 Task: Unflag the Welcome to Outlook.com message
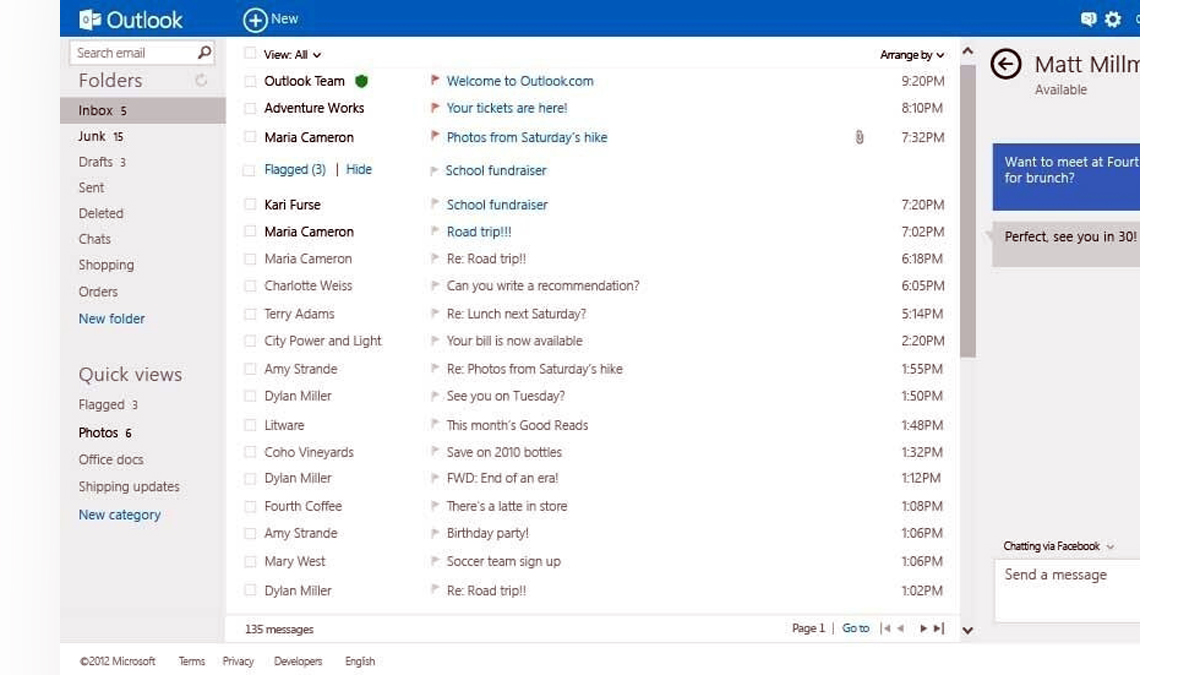tap(435, 80)
